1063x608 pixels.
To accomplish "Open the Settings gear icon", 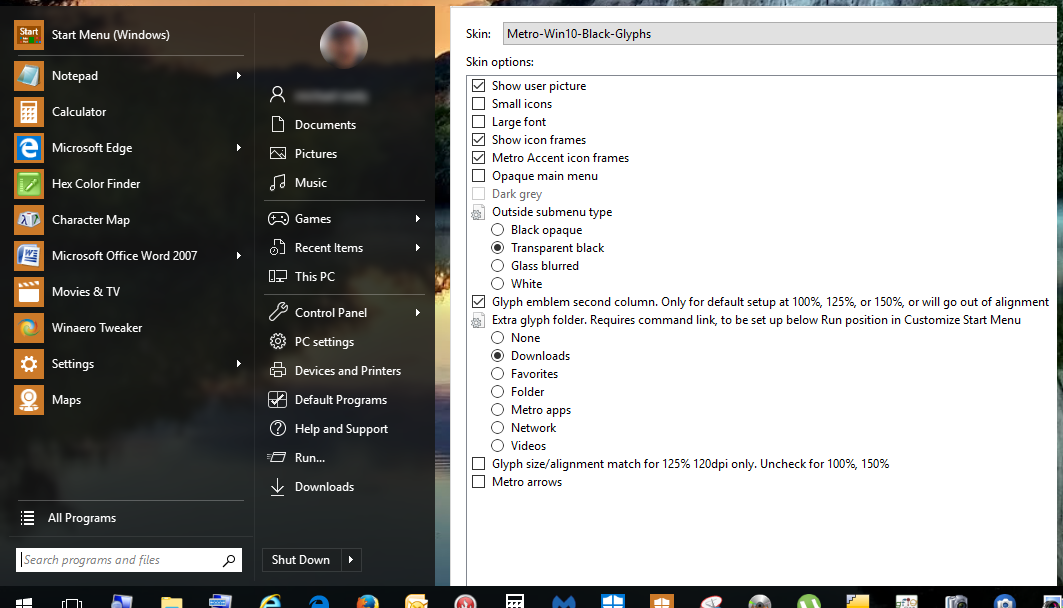I will [x=28, y=363].
